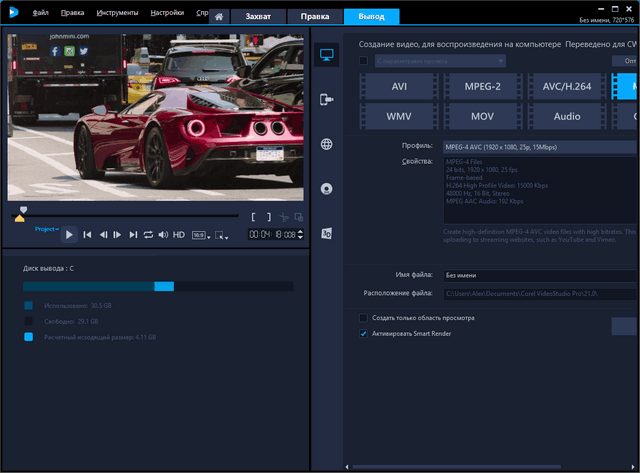The height and width of the screenshot is (473, 640).
Task: Click the preview scrubber playhead handle
Action: point(23,211)
